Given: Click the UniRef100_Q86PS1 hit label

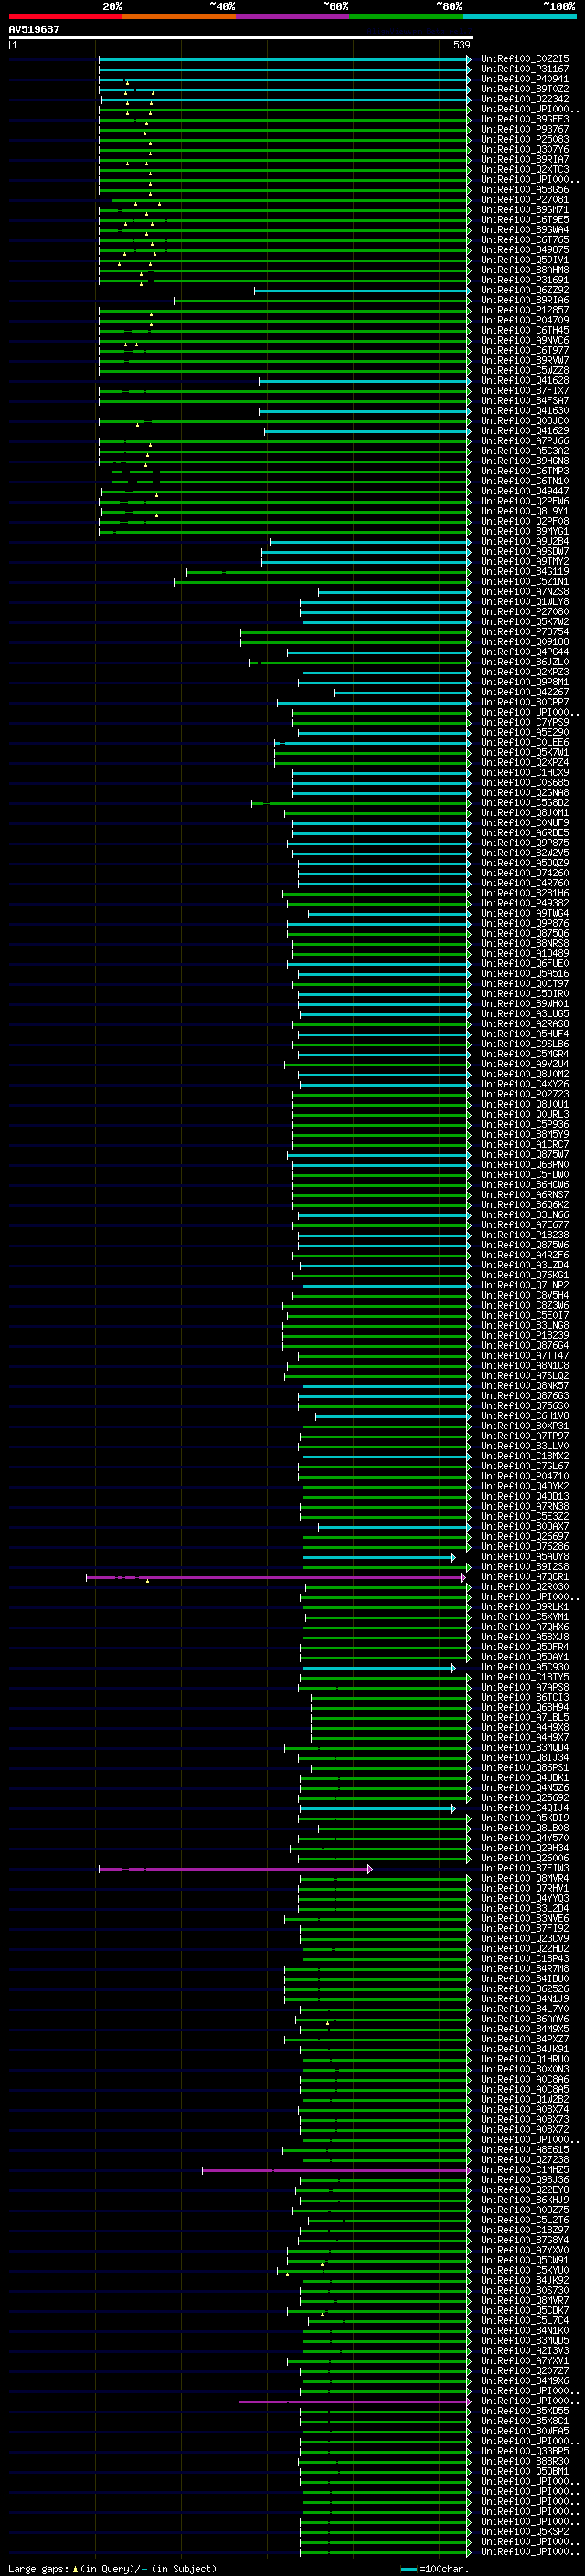Looking at the screenshot, I should (x=525, y=1768).
